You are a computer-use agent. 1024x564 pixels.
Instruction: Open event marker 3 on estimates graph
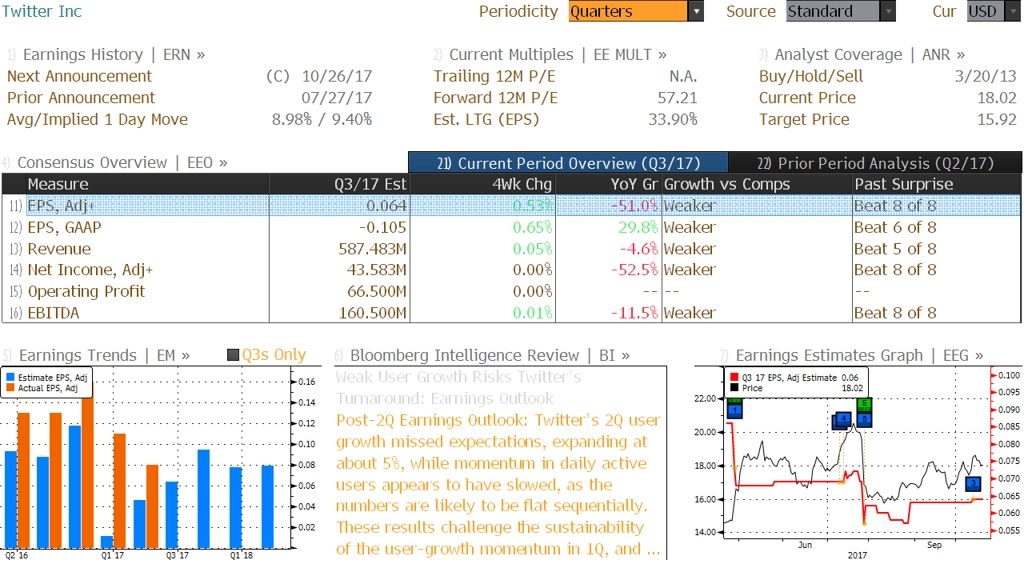click(973, 484)
